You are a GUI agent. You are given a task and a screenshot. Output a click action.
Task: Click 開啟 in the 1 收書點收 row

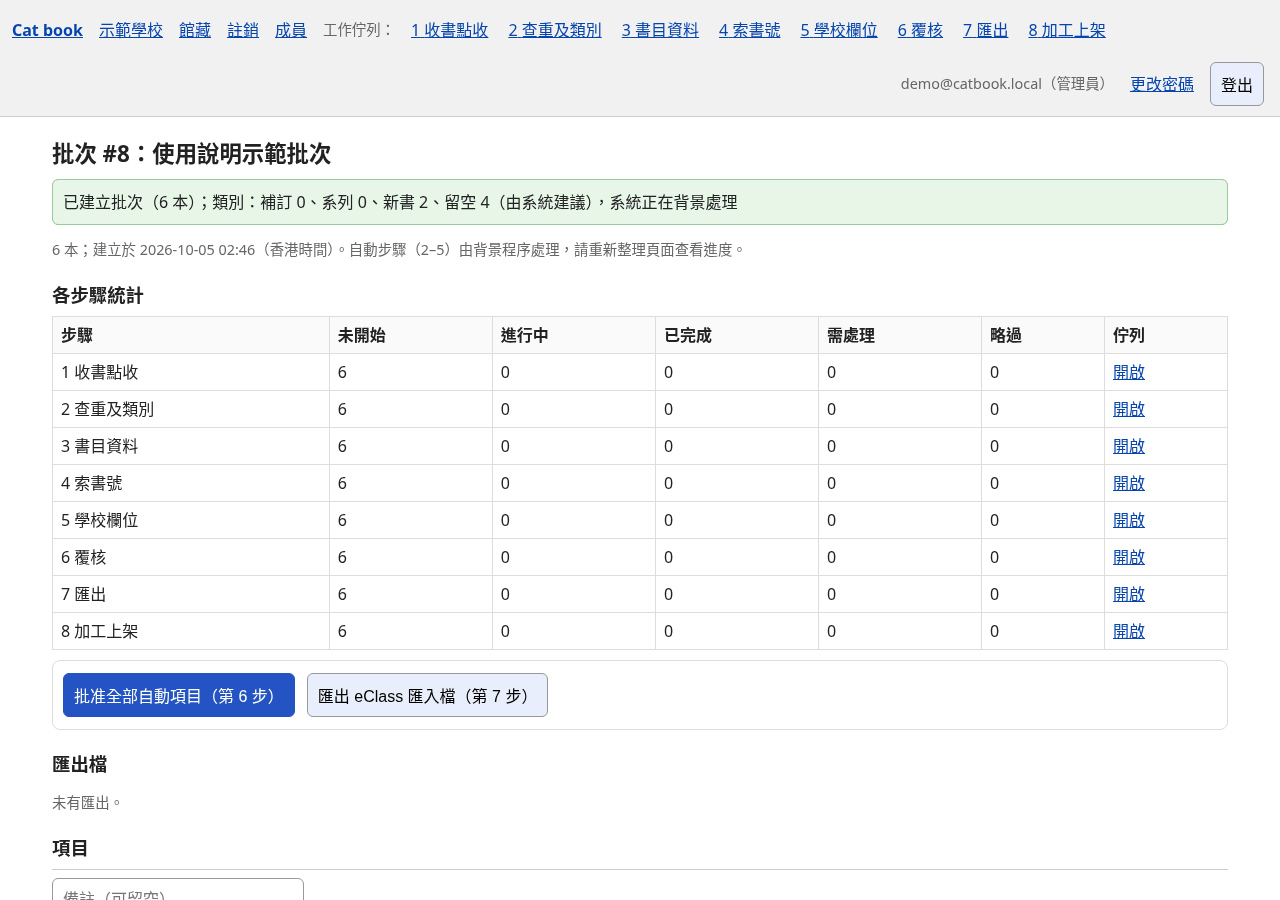[1129, 372]
